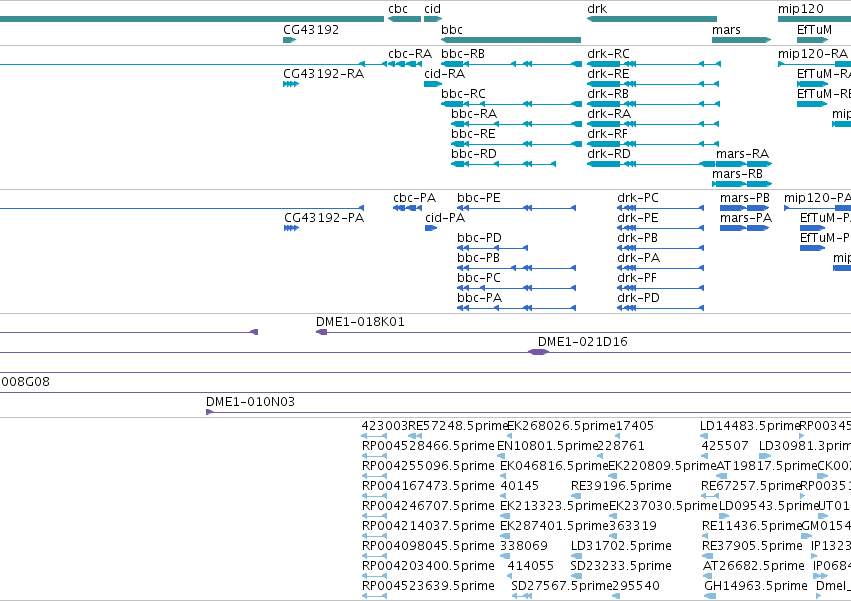Click the bbc gene bar
The image size is (851, 601).
(511, 40)
